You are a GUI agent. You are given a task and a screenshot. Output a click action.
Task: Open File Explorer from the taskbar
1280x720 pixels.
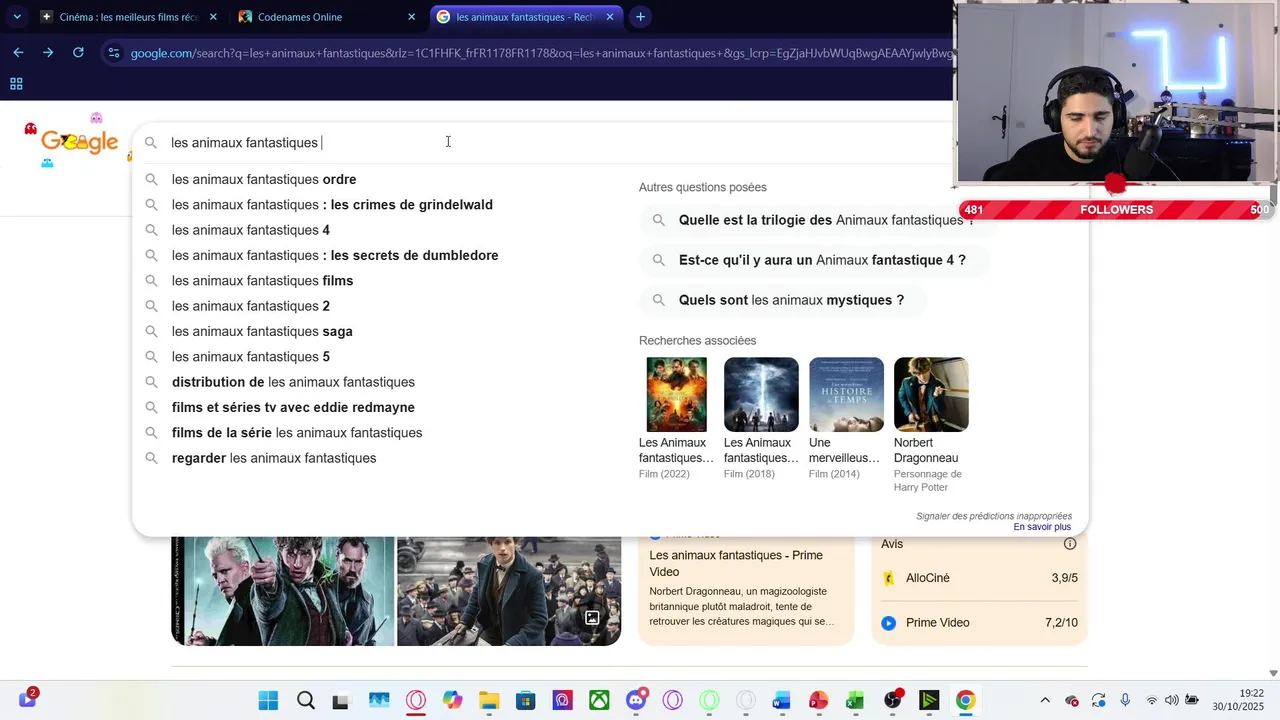click(489, 701)
